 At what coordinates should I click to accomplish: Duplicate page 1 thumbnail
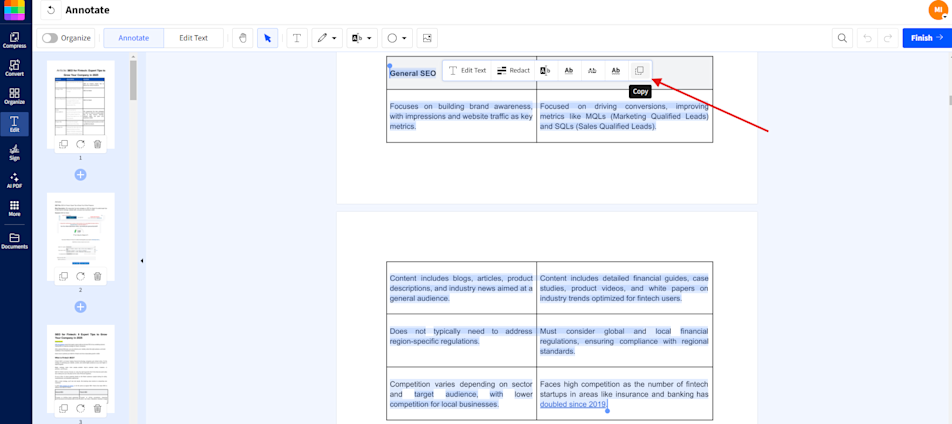(63, 144)
